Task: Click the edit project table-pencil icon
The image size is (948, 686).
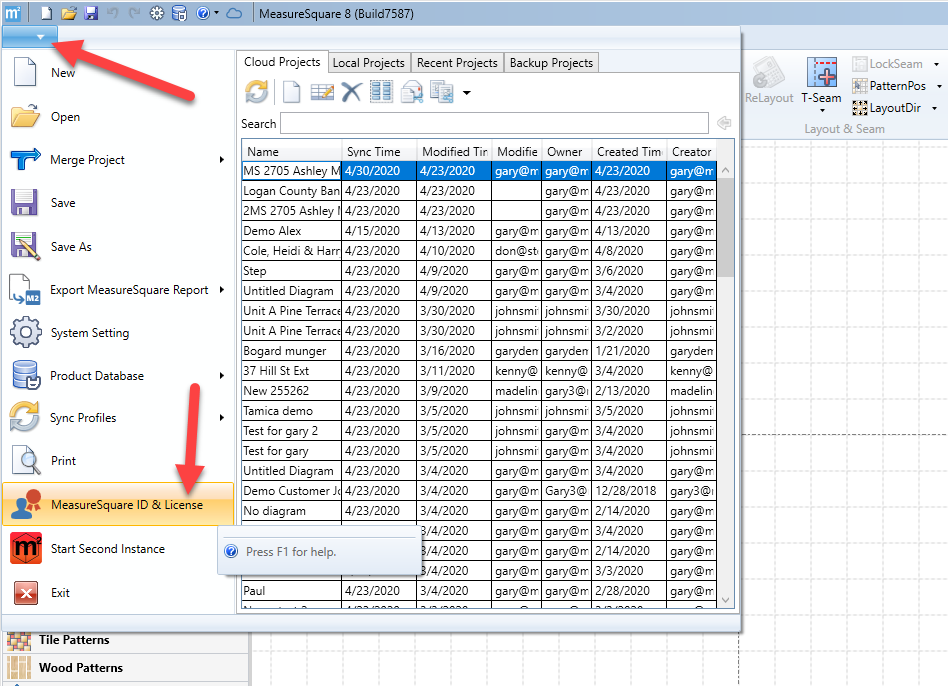Action: pyautogui.click(x=321, y=92)
